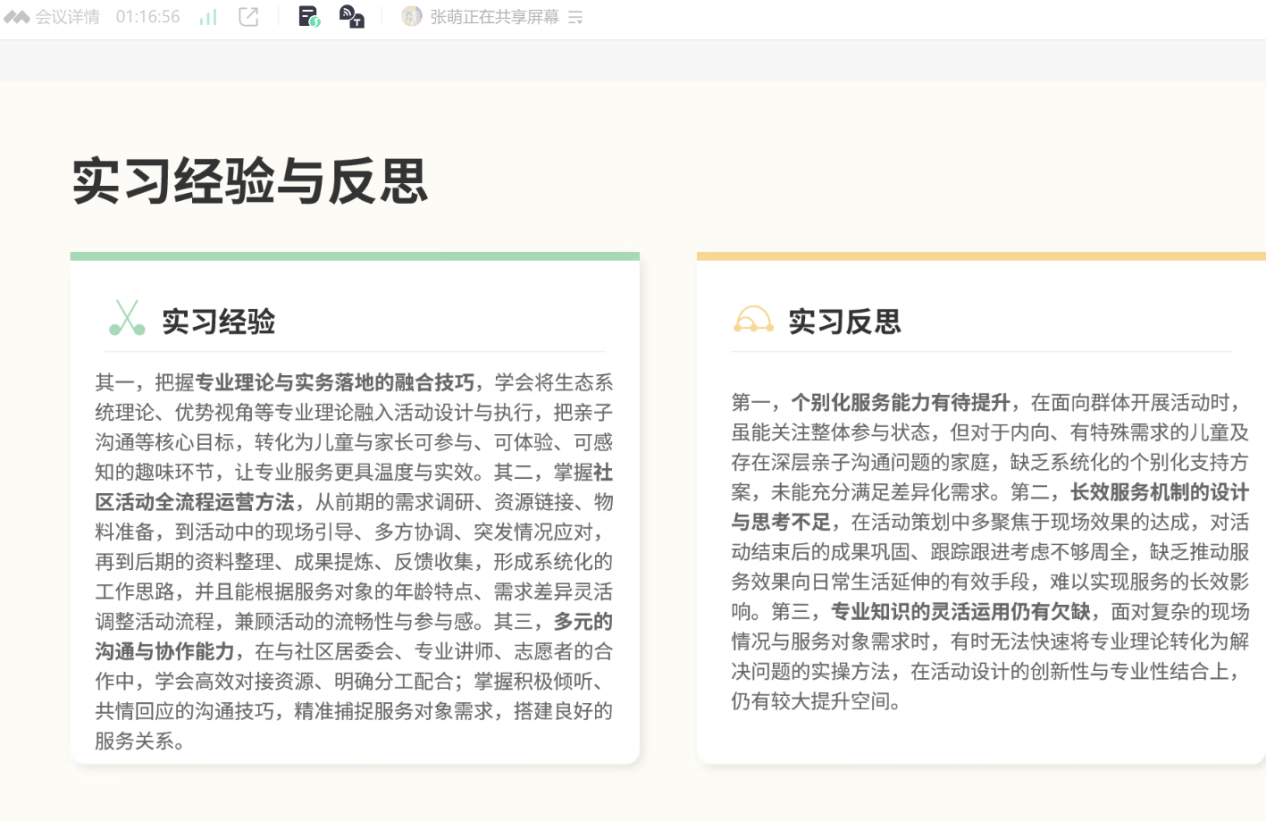Click the yellow car icon beside 实习反思
This screenshot has width=1266, height=821.
pos(753,320)
